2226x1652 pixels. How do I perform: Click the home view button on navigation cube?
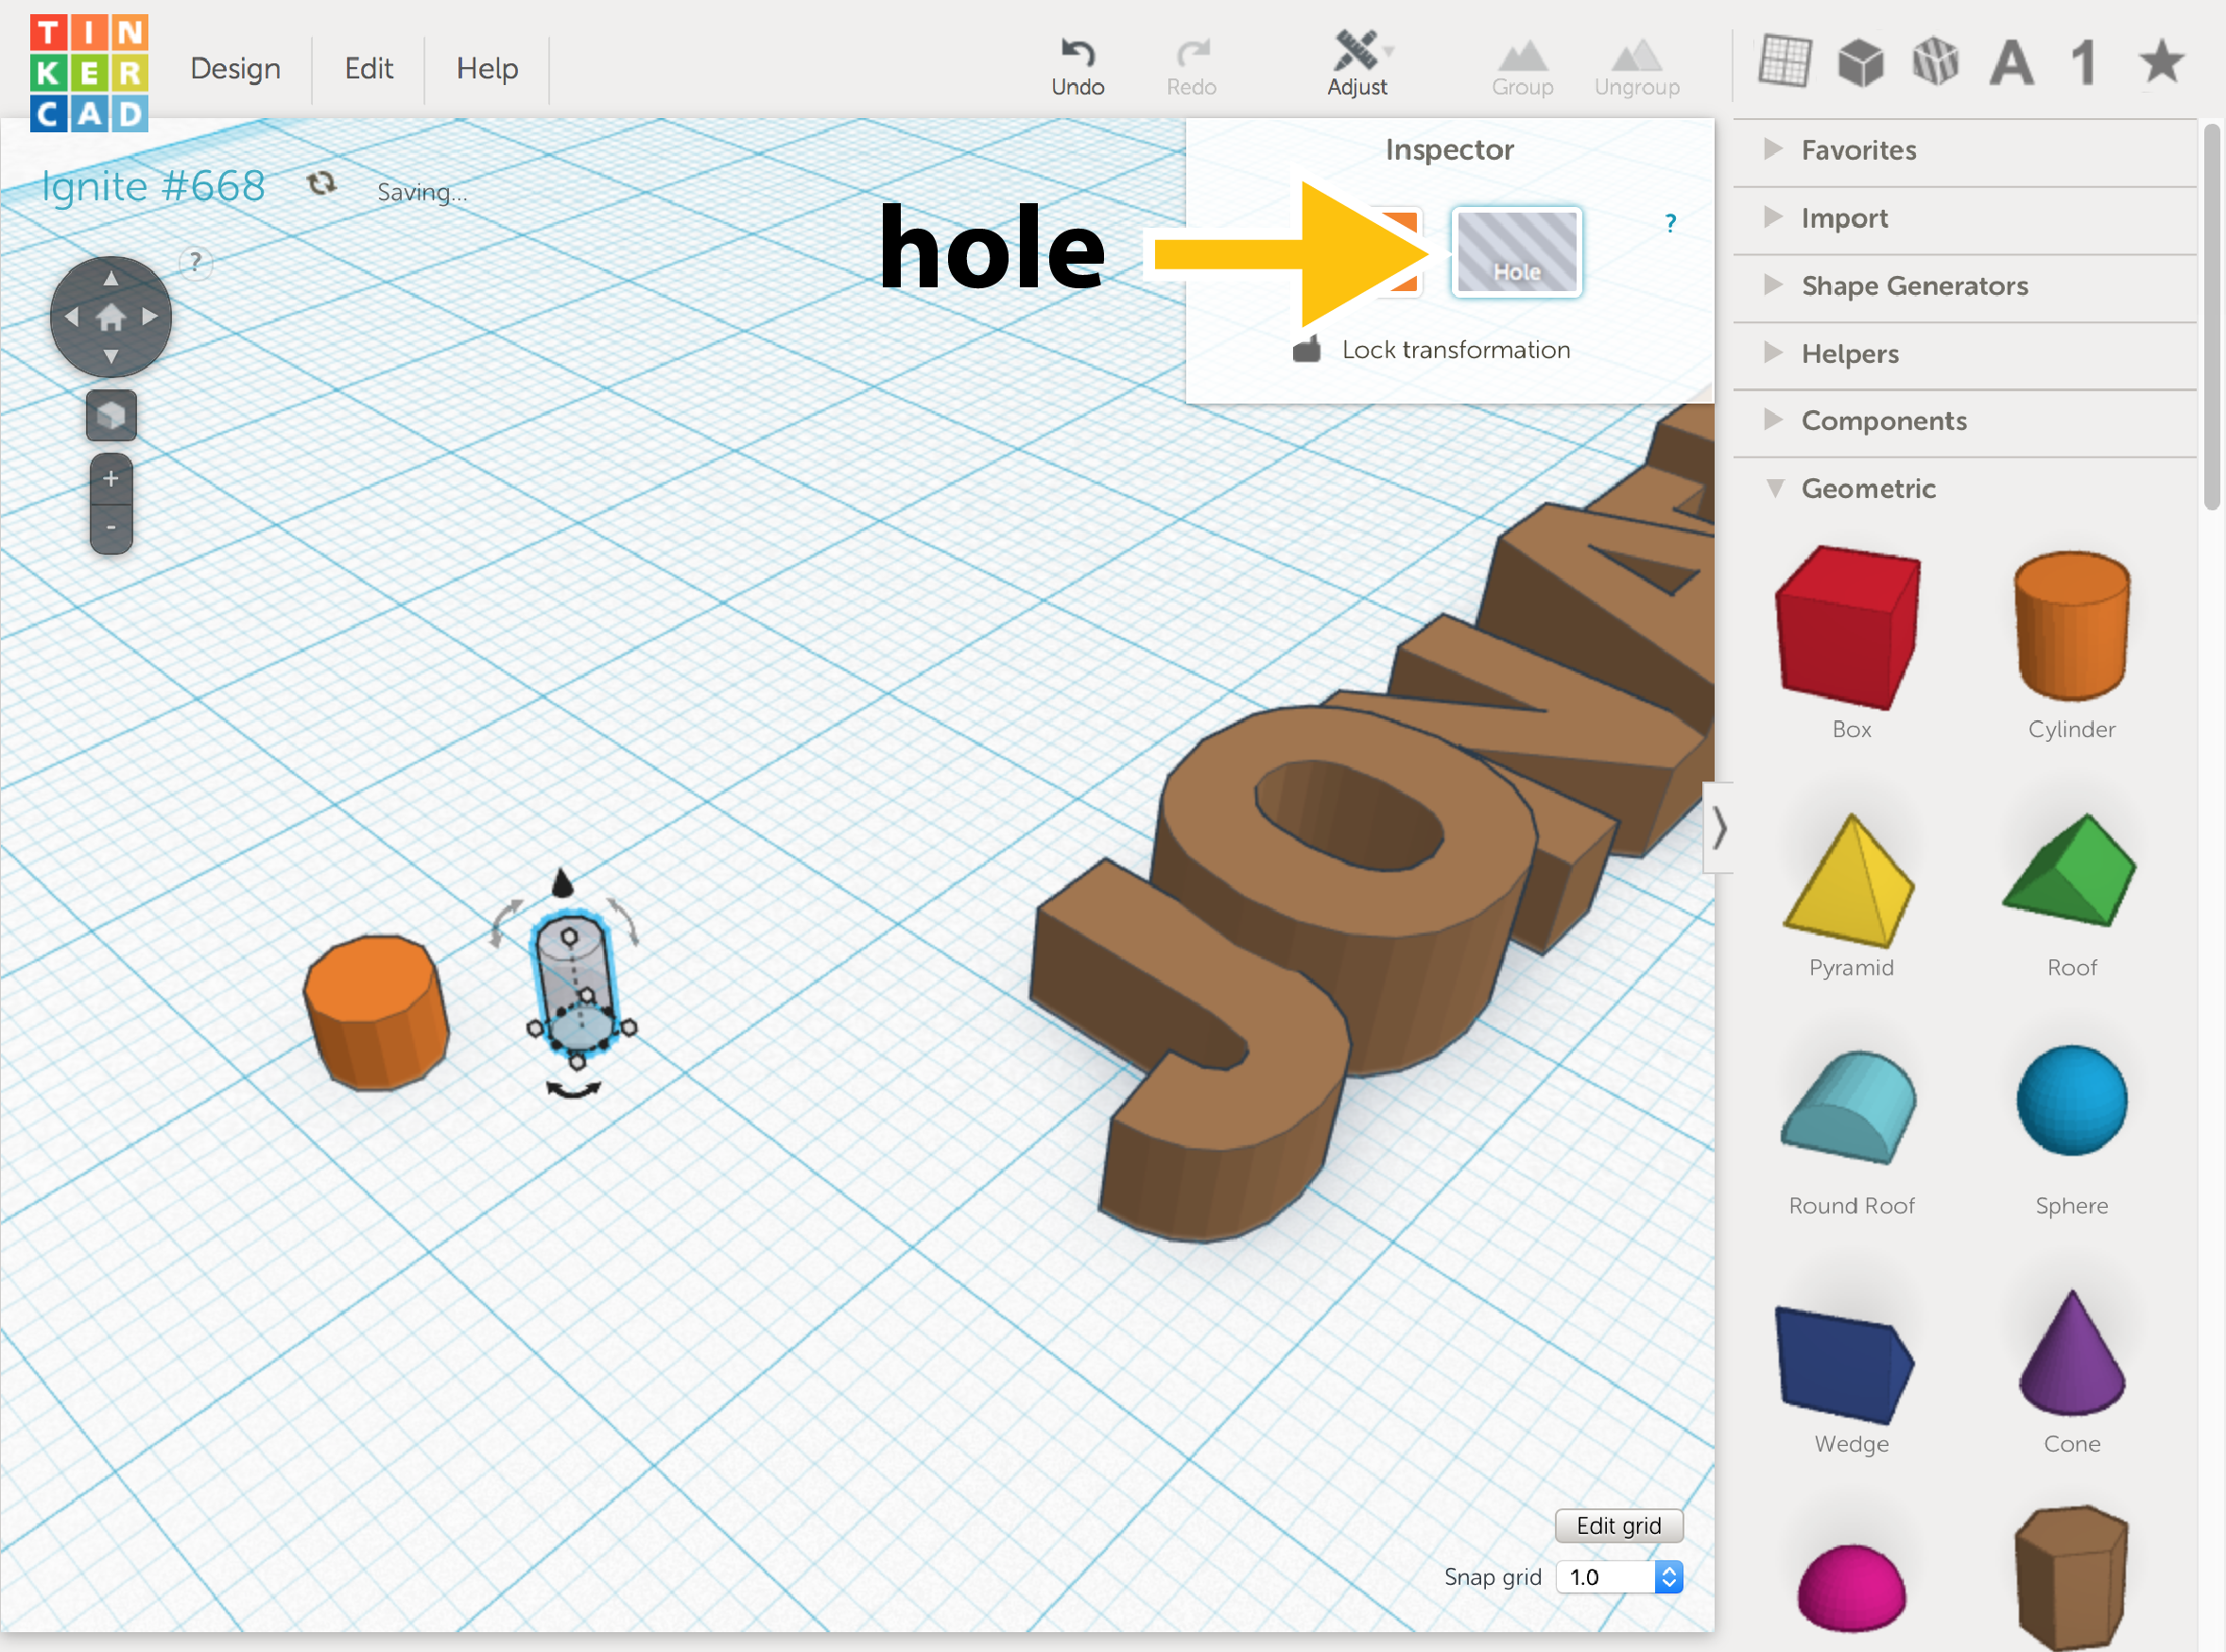coord(110,316)
